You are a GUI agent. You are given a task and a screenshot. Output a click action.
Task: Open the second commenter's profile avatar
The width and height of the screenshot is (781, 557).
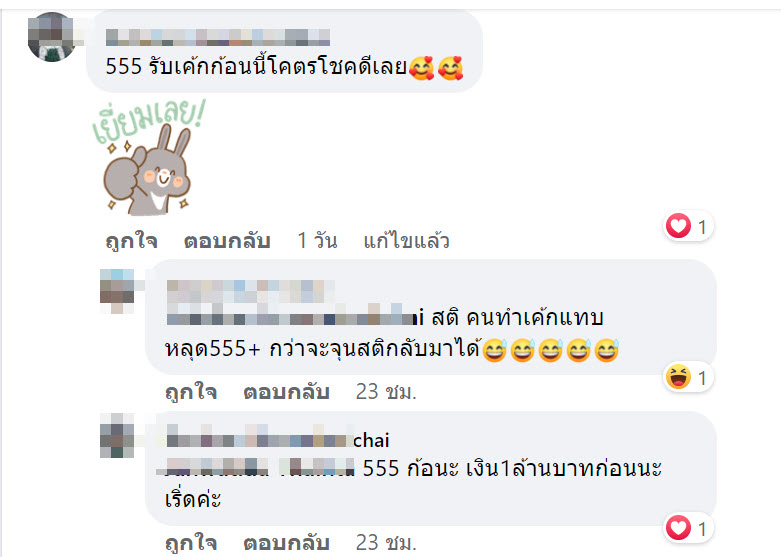(118, 291)
